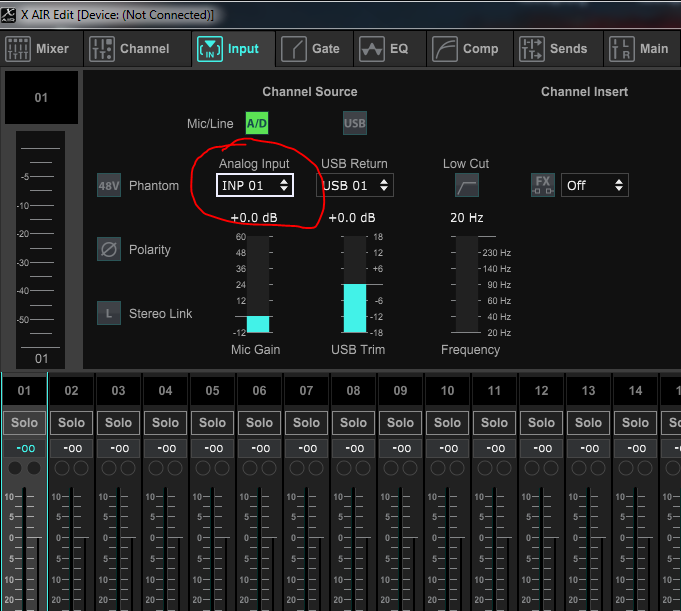The height and width of the screenshot is (611, 681).
Task: Click the Channel Source heading
Action: (310, 92)
